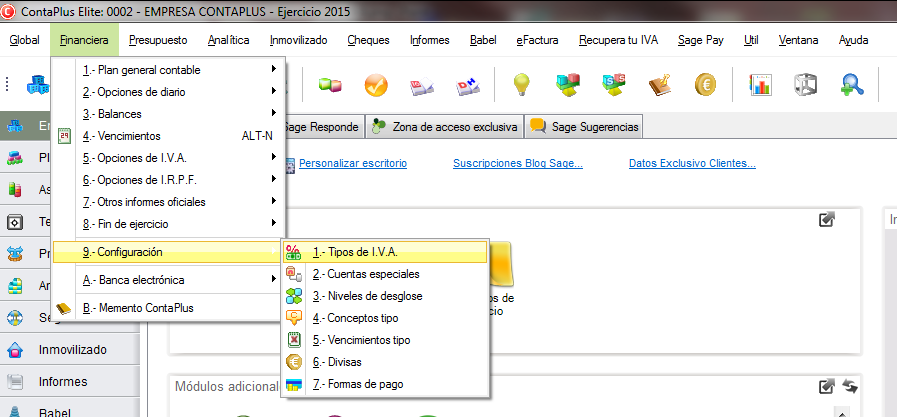
Task: Click the green and purple cubes toolbar icon
Action: coord(331,85)
